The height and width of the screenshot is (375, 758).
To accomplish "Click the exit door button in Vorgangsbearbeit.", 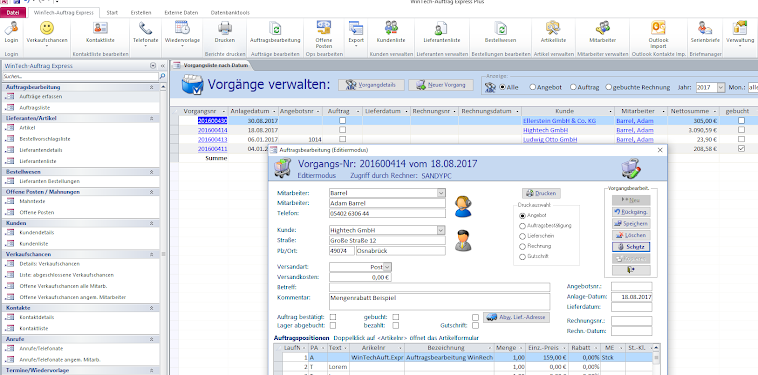I will point(631,270).
